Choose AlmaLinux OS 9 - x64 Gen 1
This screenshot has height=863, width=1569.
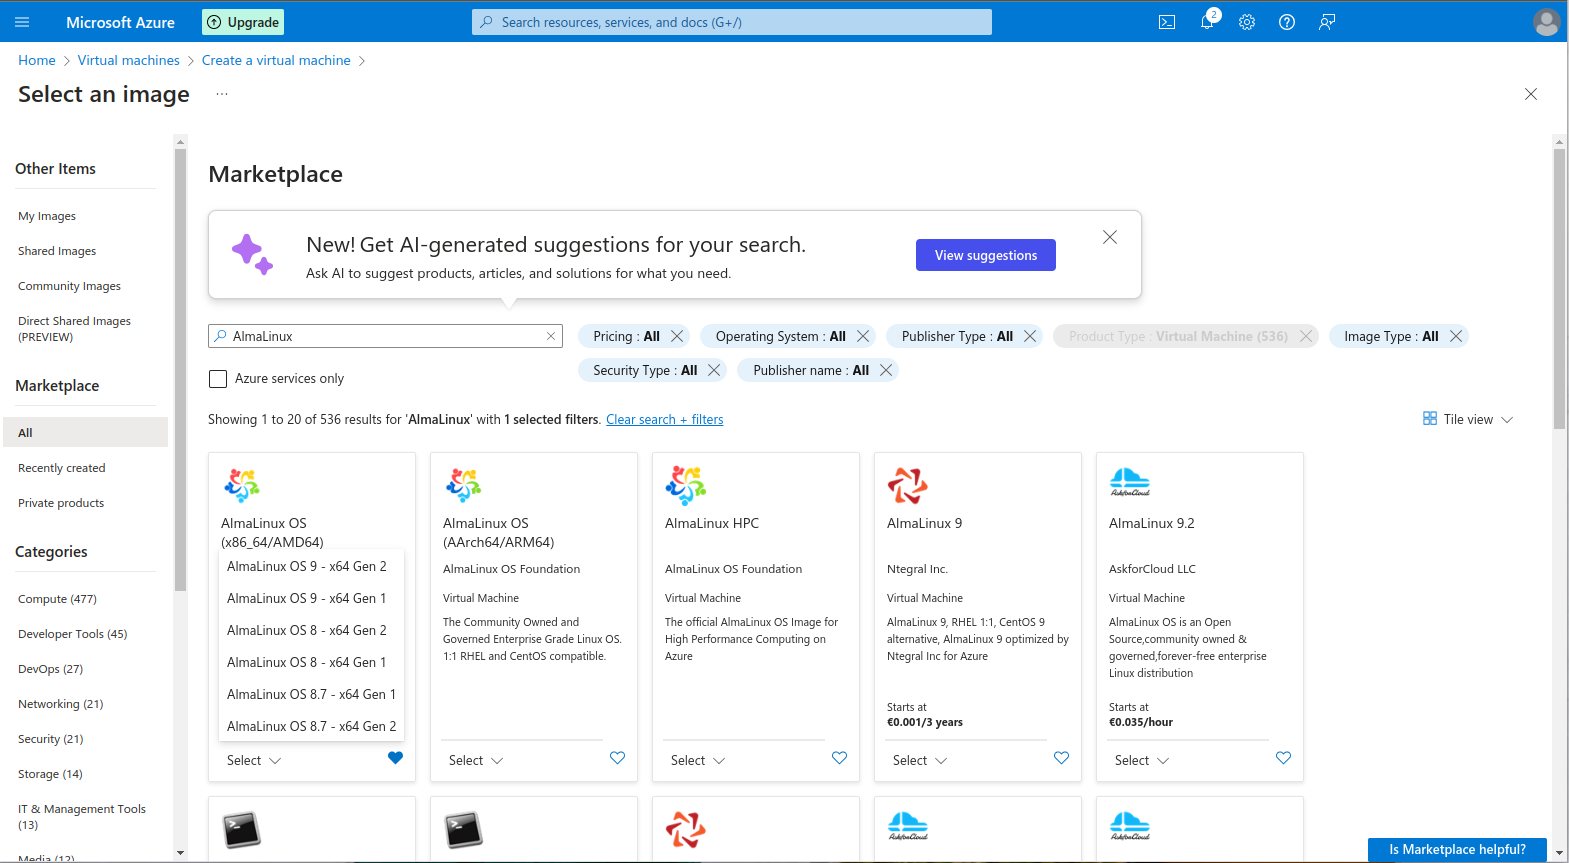(311, 598)
